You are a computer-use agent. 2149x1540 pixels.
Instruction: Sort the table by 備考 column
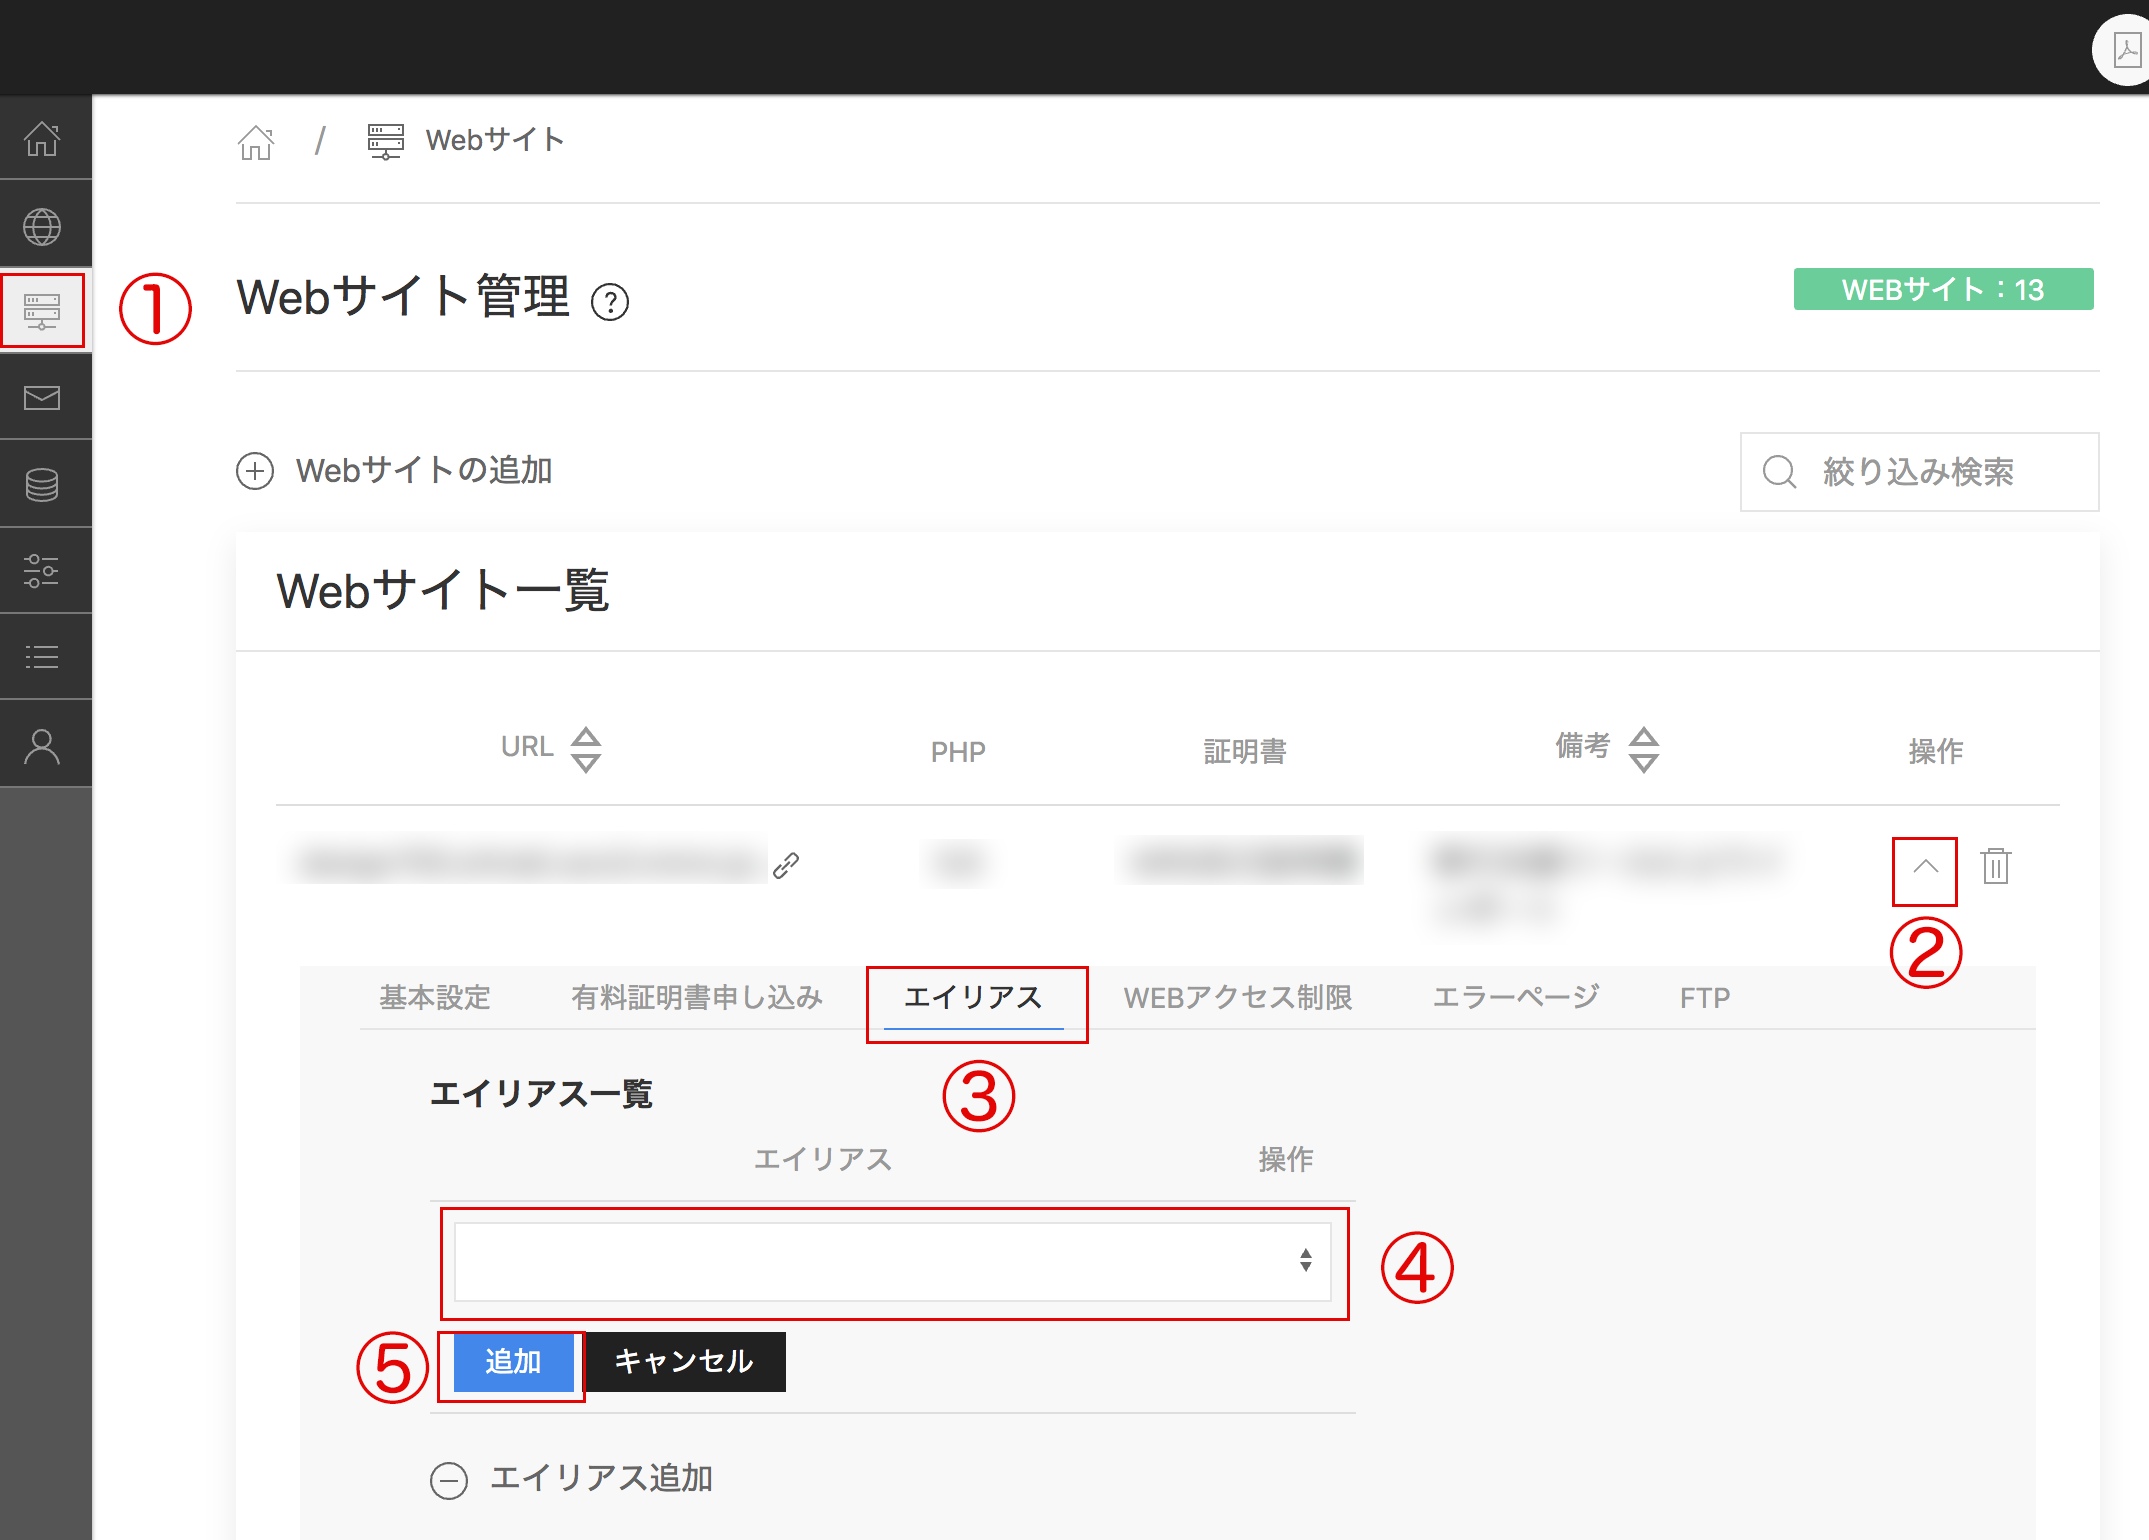[1644, 749]
